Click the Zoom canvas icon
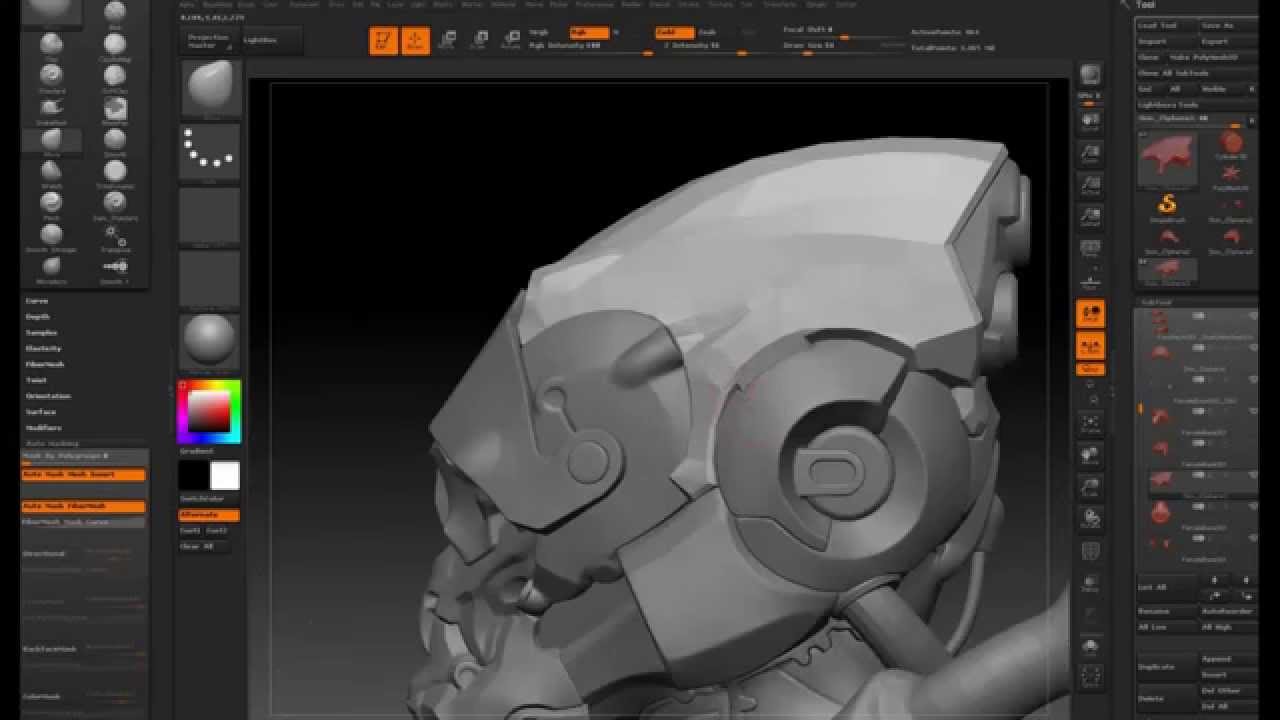 1090,153
